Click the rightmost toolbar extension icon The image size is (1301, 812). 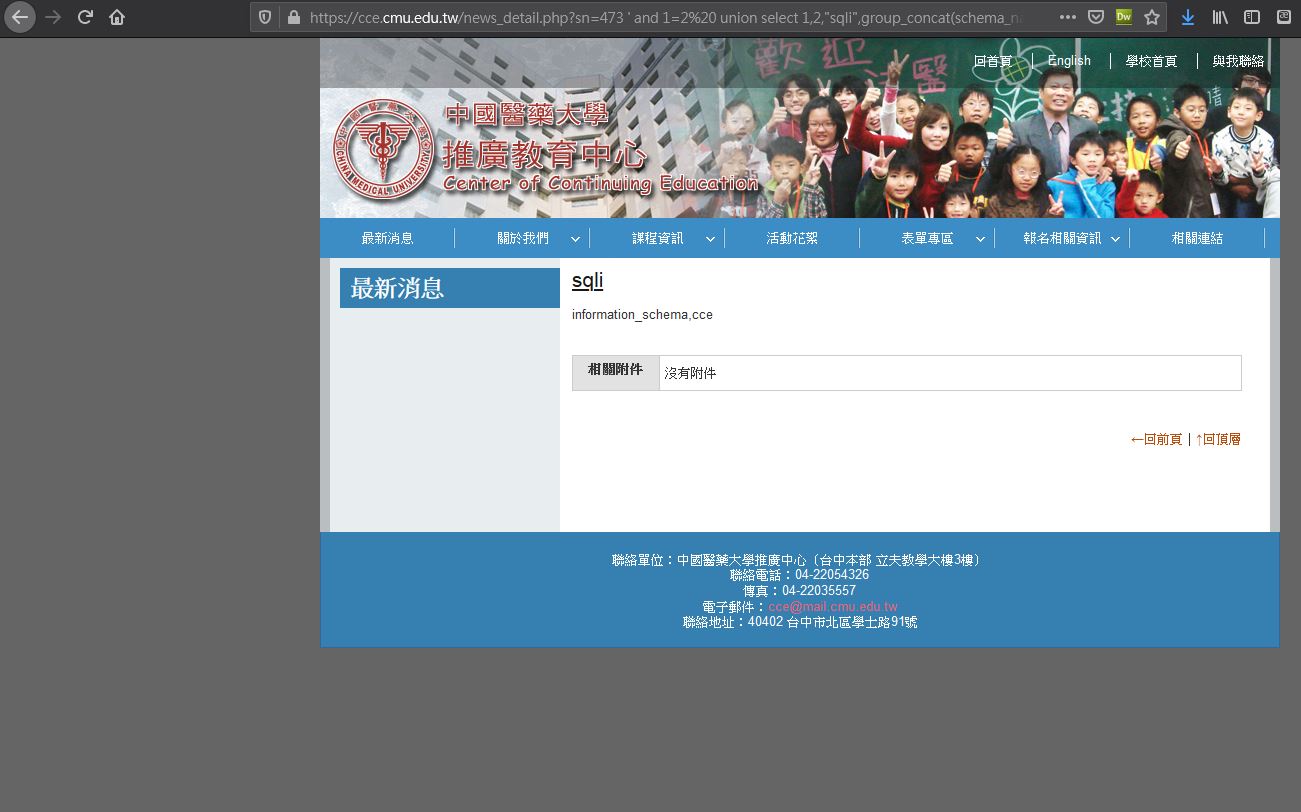pyautogui.click(x=1284, y=17)
